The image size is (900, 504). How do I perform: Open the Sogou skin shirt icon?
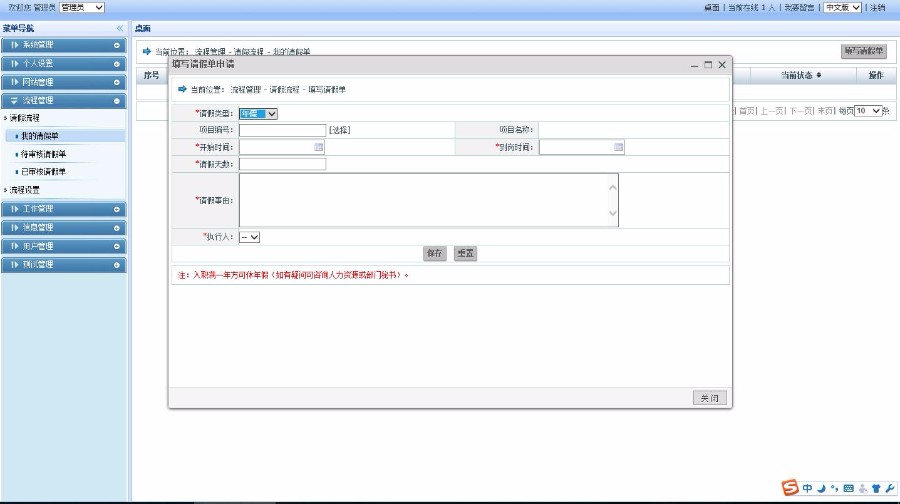pos(876,489)
